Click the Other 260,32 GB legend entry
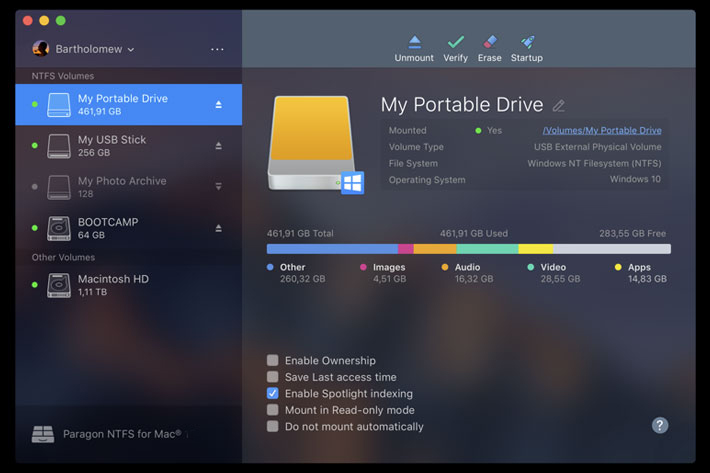710x473 pixels. click(297, 273)
